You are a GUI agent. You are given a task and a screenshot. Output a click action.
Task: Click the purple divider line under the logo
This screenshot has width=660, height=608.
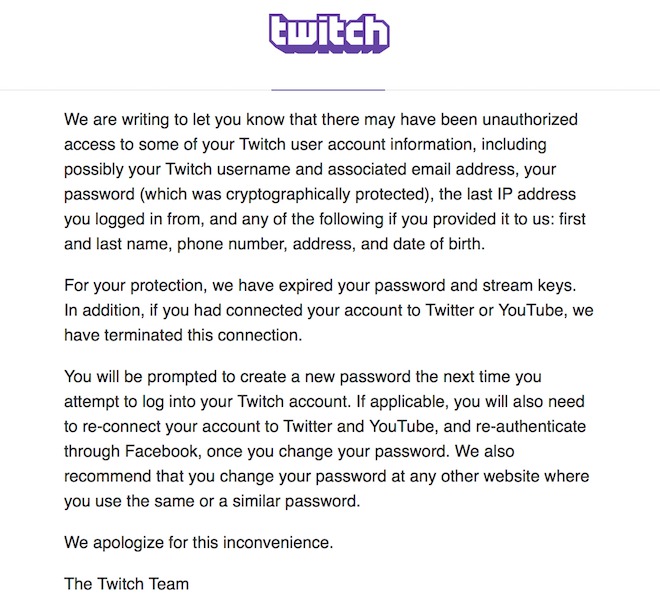click(329, 89)
